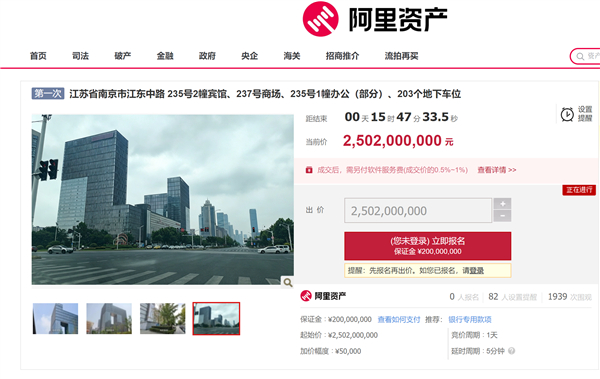
Task: Open the 金融 navigation tab
Action: [x=165, y=56]
